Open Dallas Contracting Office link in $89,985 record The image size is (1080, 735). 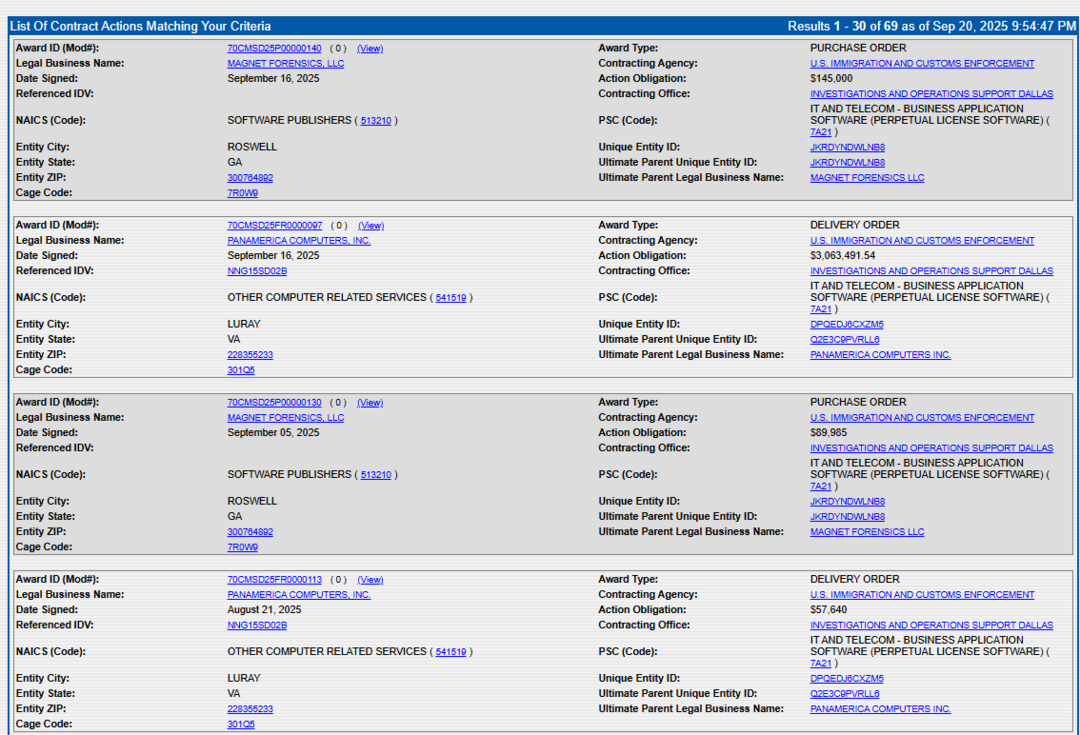pyautogui.click(x=931, y=448)
